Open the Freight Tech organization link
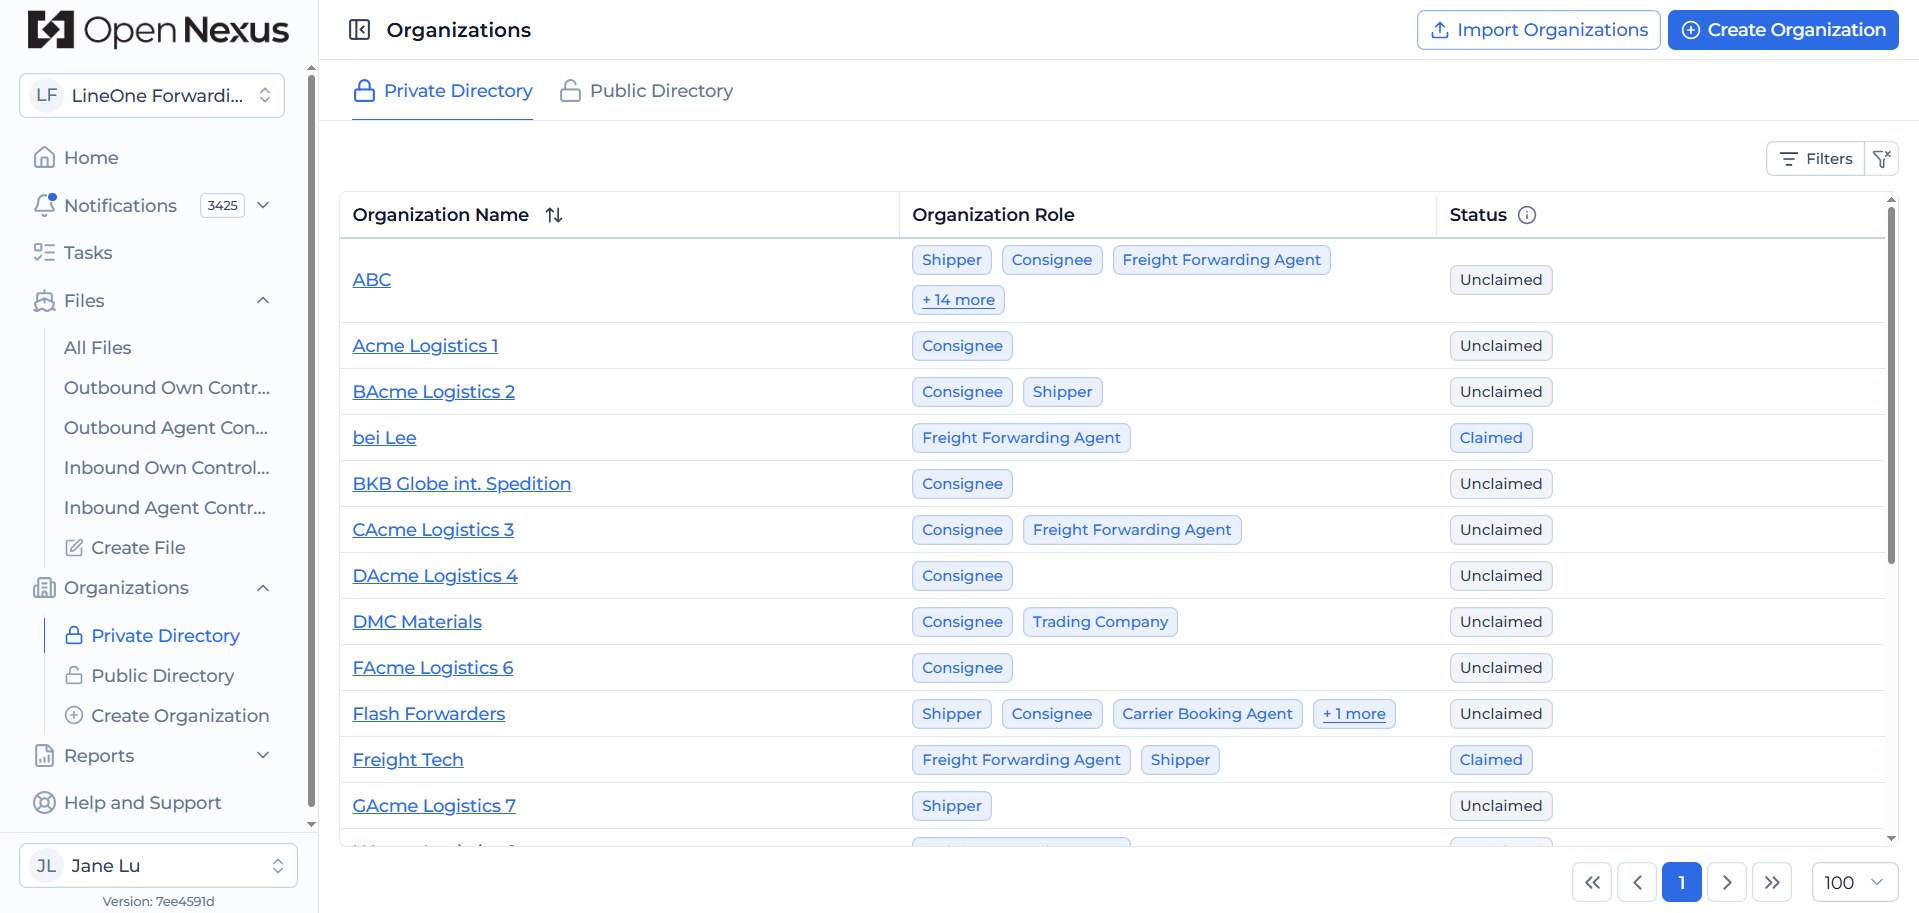The image size is (1919, 913). pyautogui.click(x=408, y=760)
